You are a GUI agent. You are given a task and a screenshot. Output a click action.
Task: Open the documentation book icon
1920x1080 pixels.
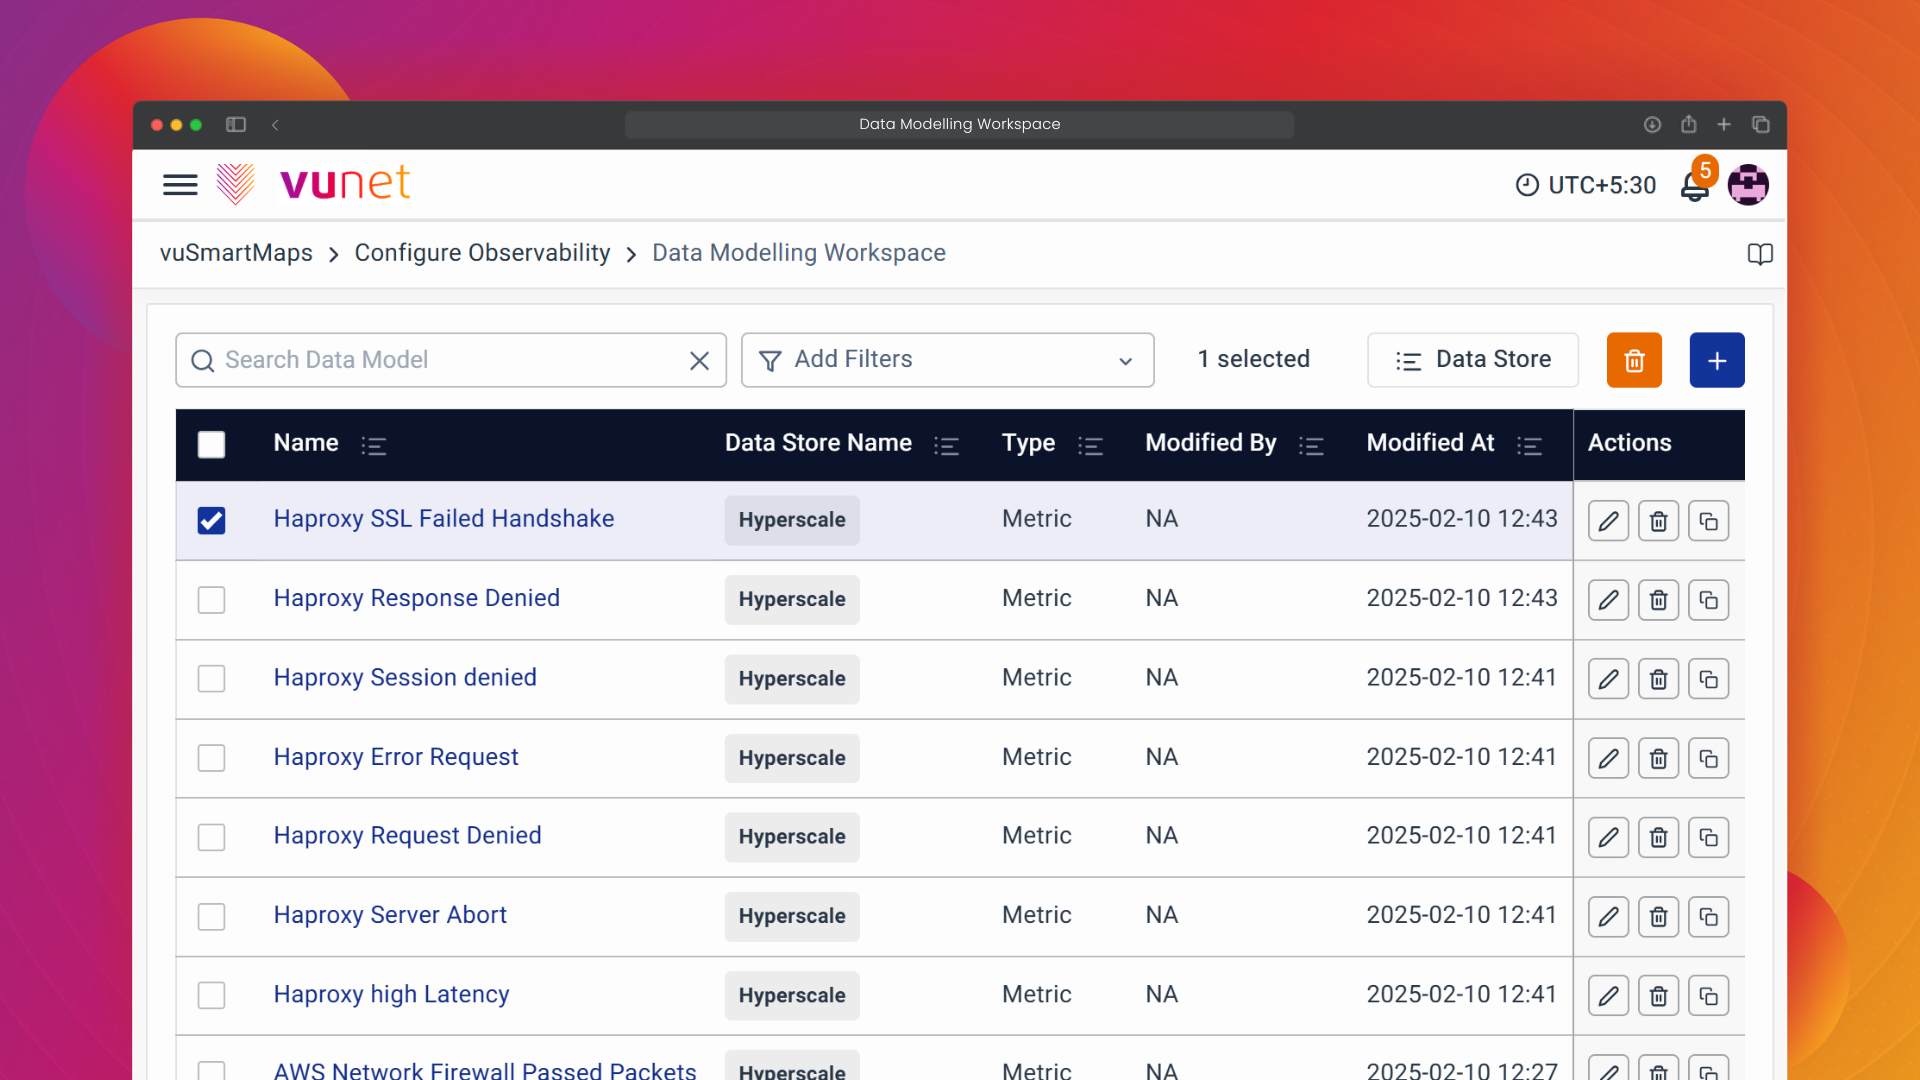point(1760,254)
